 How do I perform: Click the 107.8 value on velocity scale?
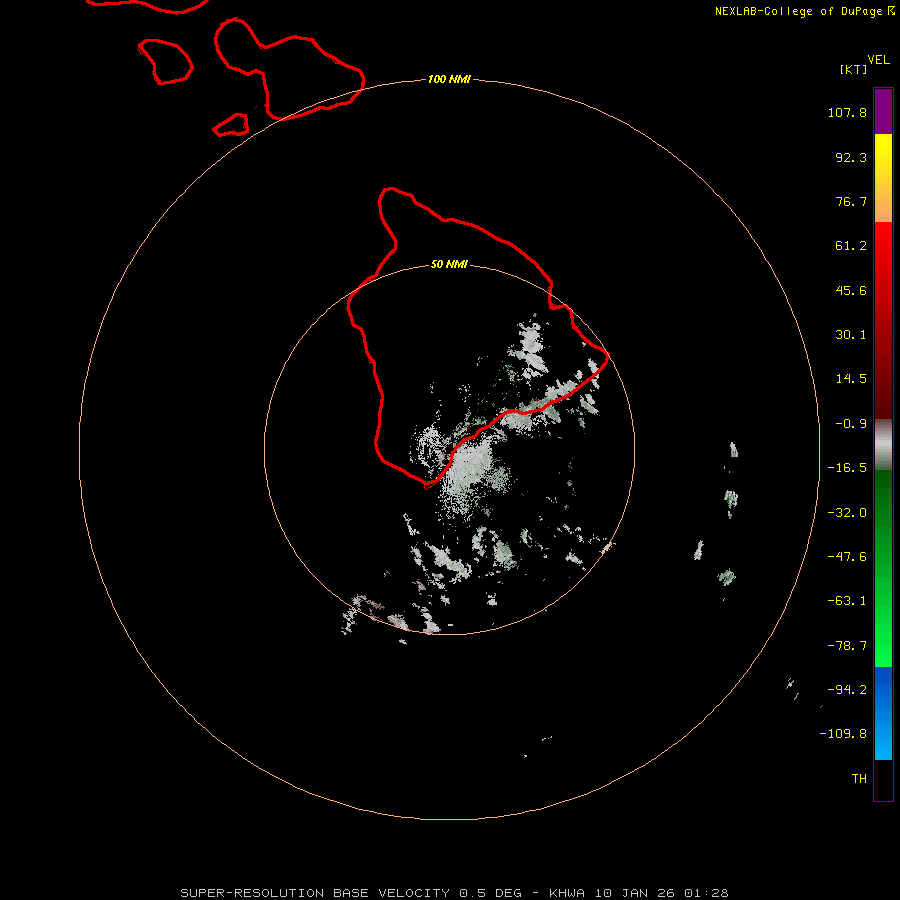point(847,112)
